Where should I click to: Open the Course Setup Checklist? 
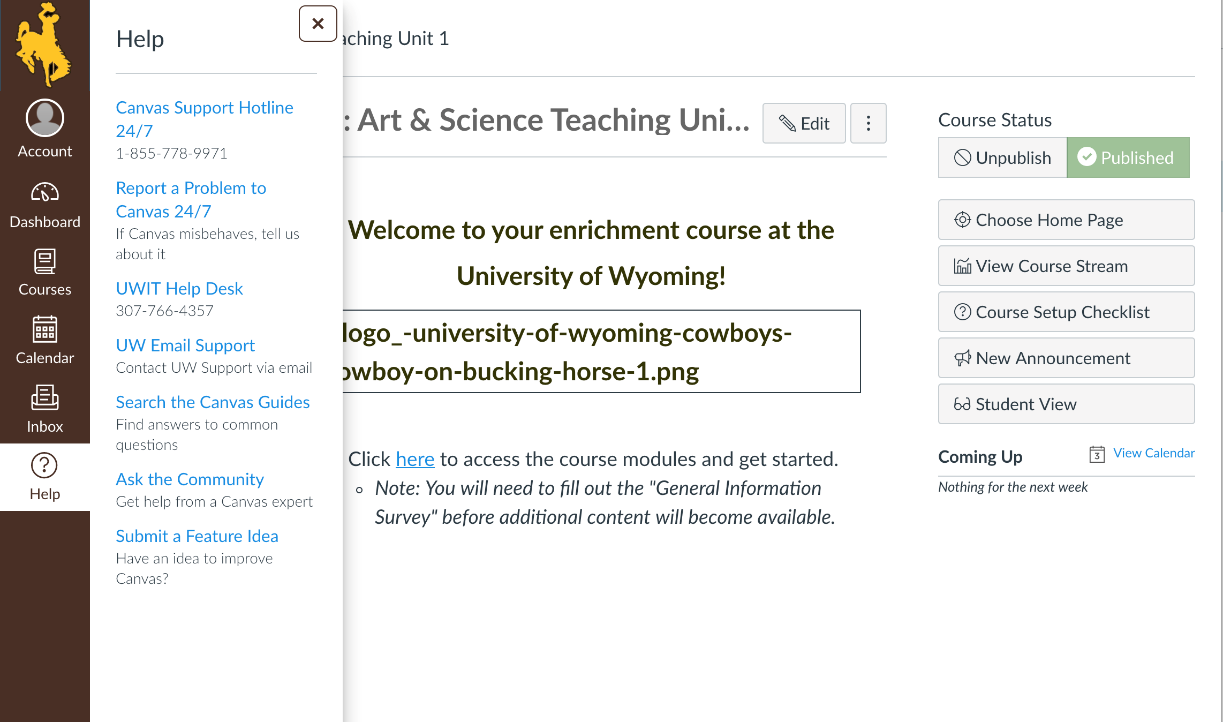pyautogui.click(x=1066, y=312)
